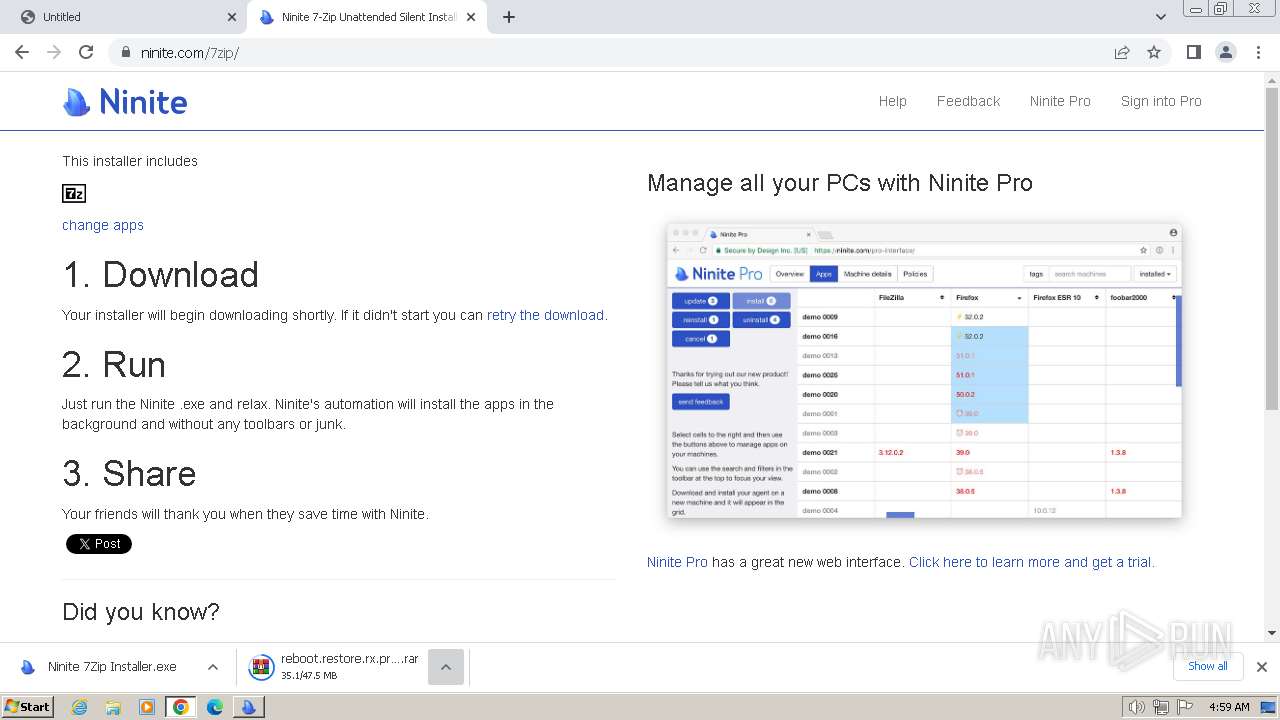Click the 7-Zip app icon
The image size is (1280, 720).
(x=74, y=194)
